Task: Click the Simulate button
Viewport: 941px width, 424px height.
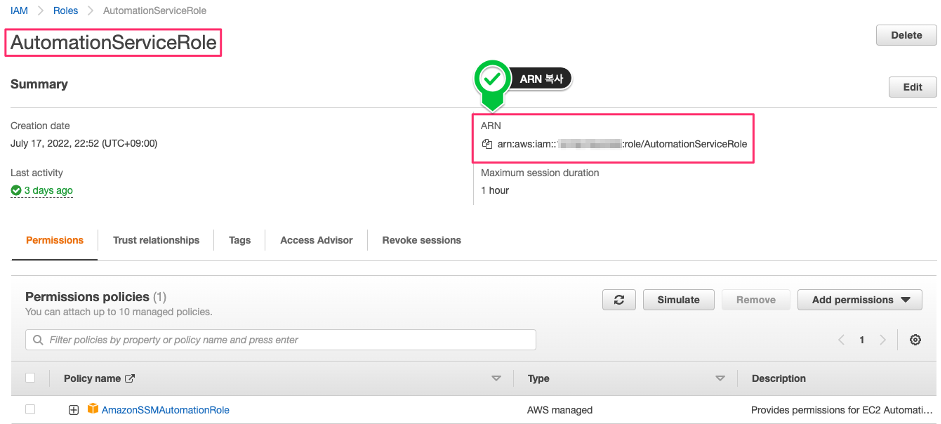Action: point(679,300)
